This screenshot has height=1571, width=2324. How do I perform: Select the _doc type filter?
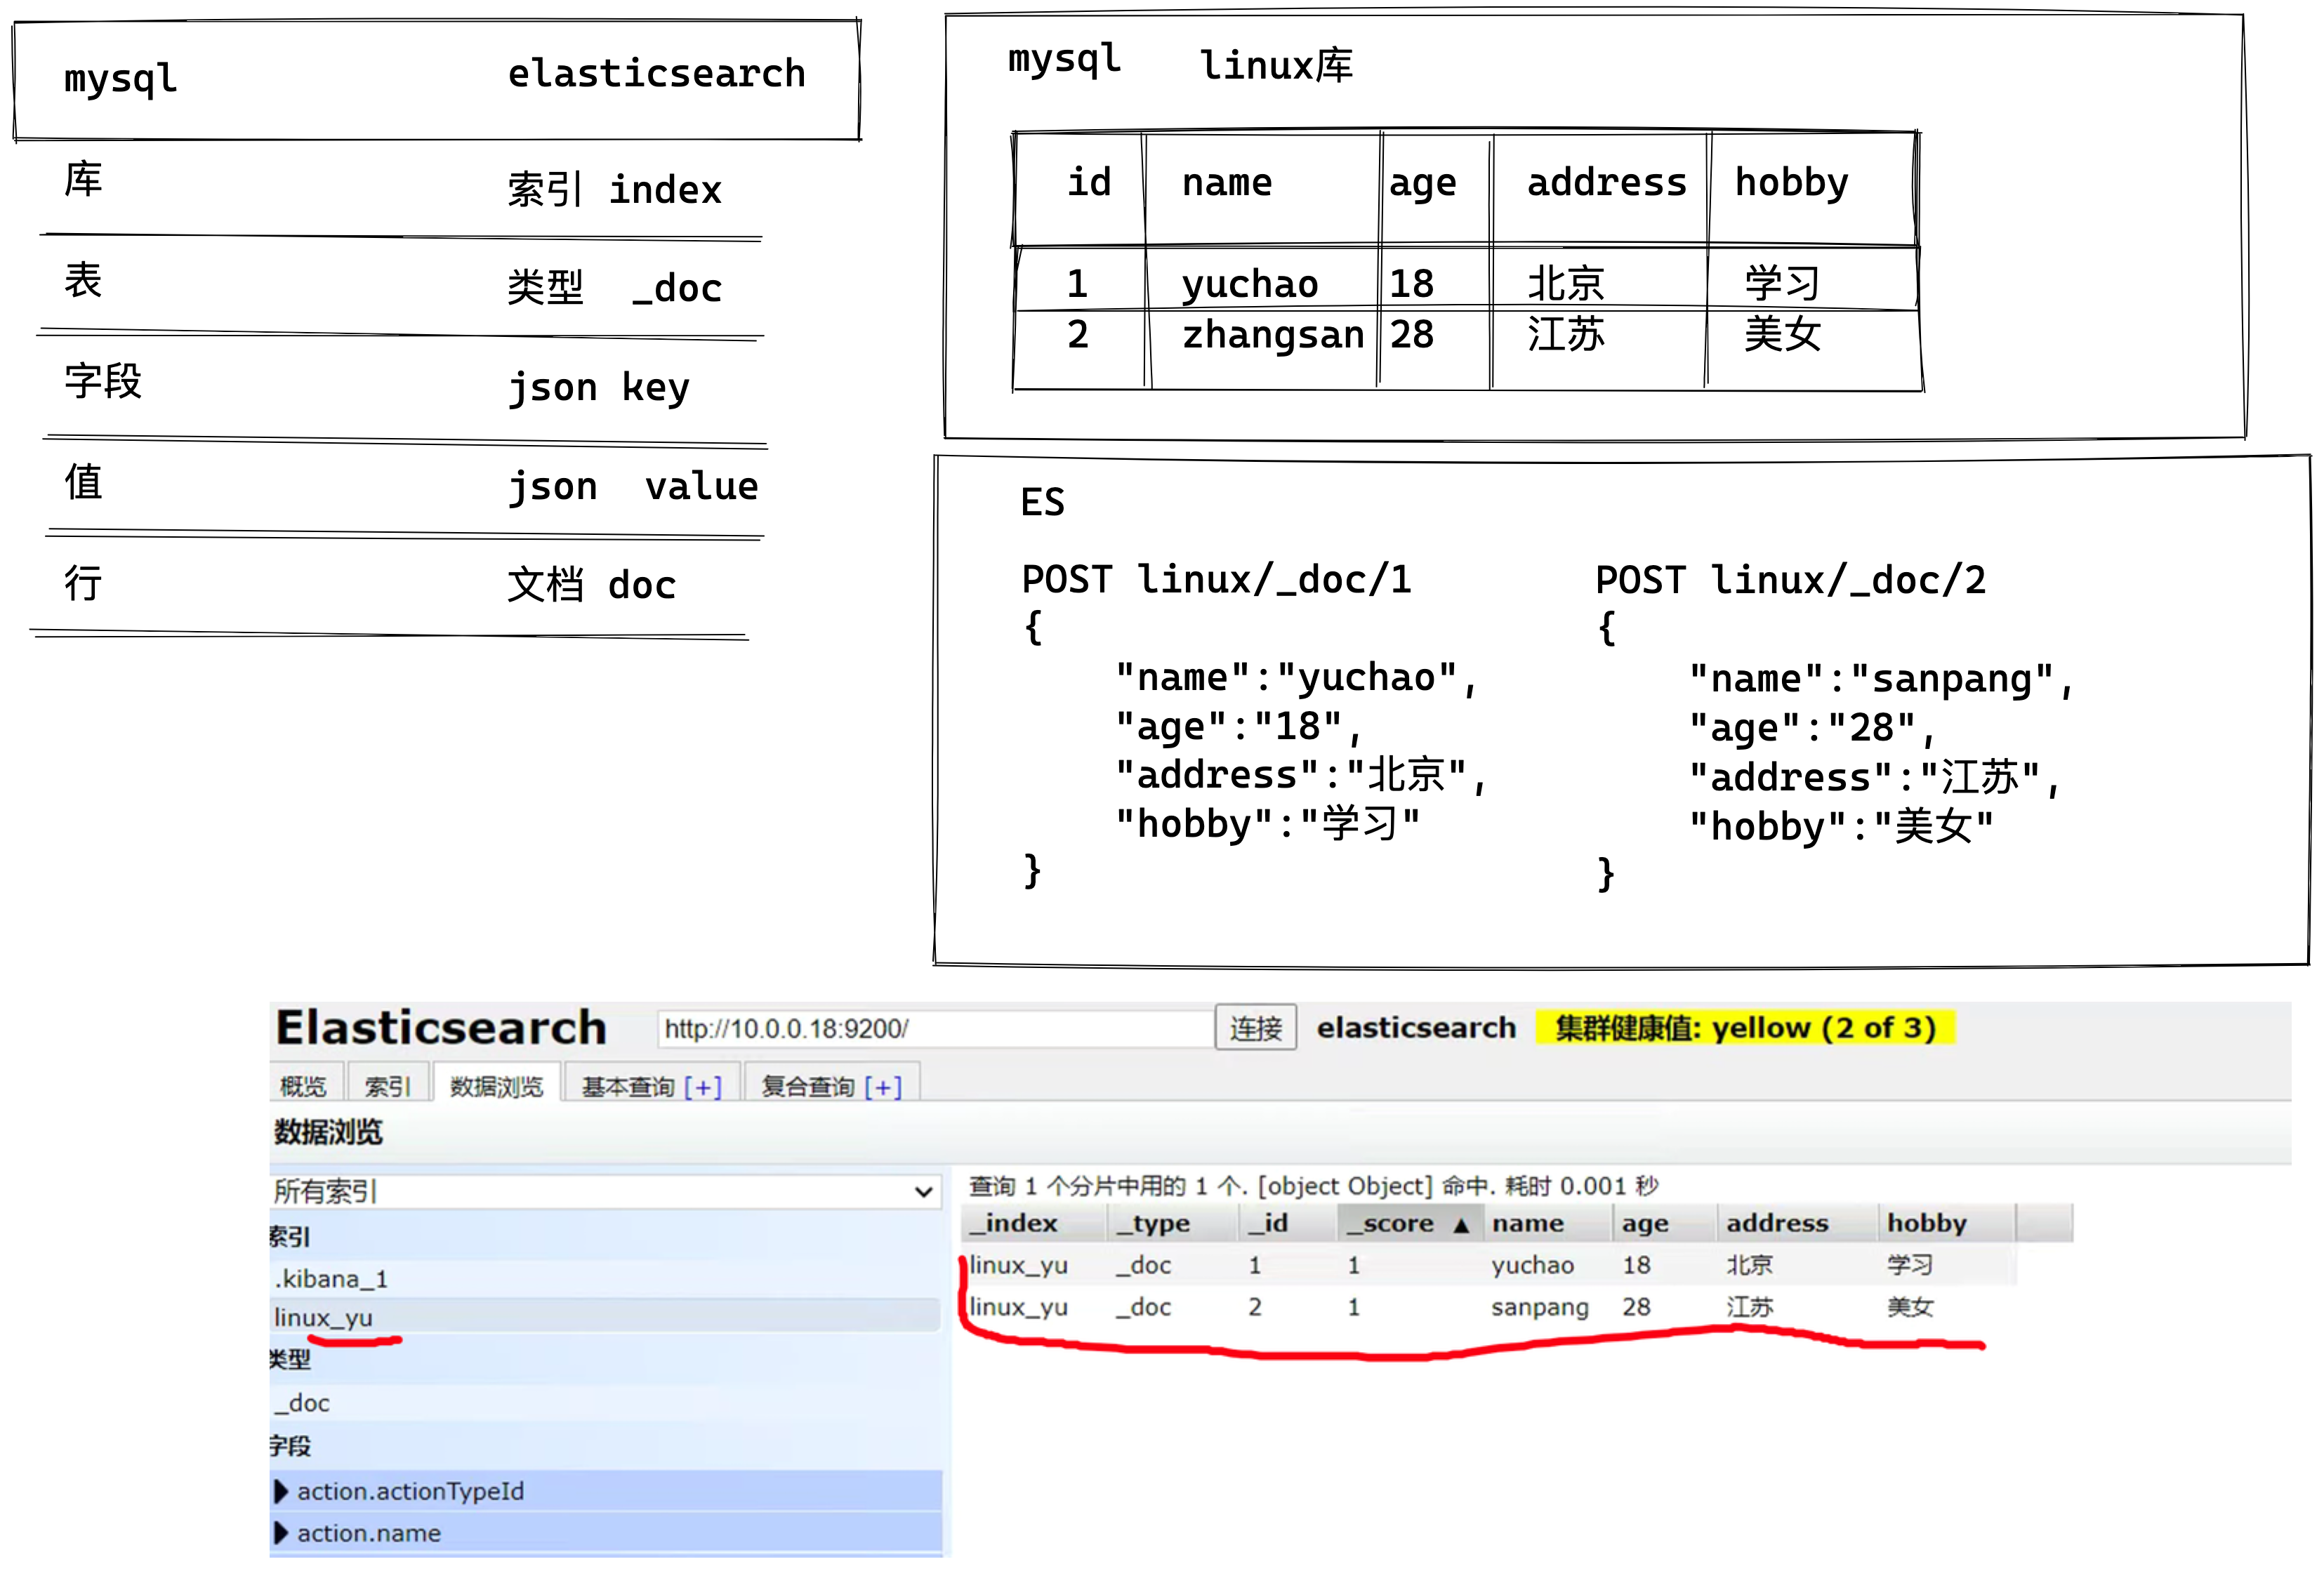point(303,1403)
